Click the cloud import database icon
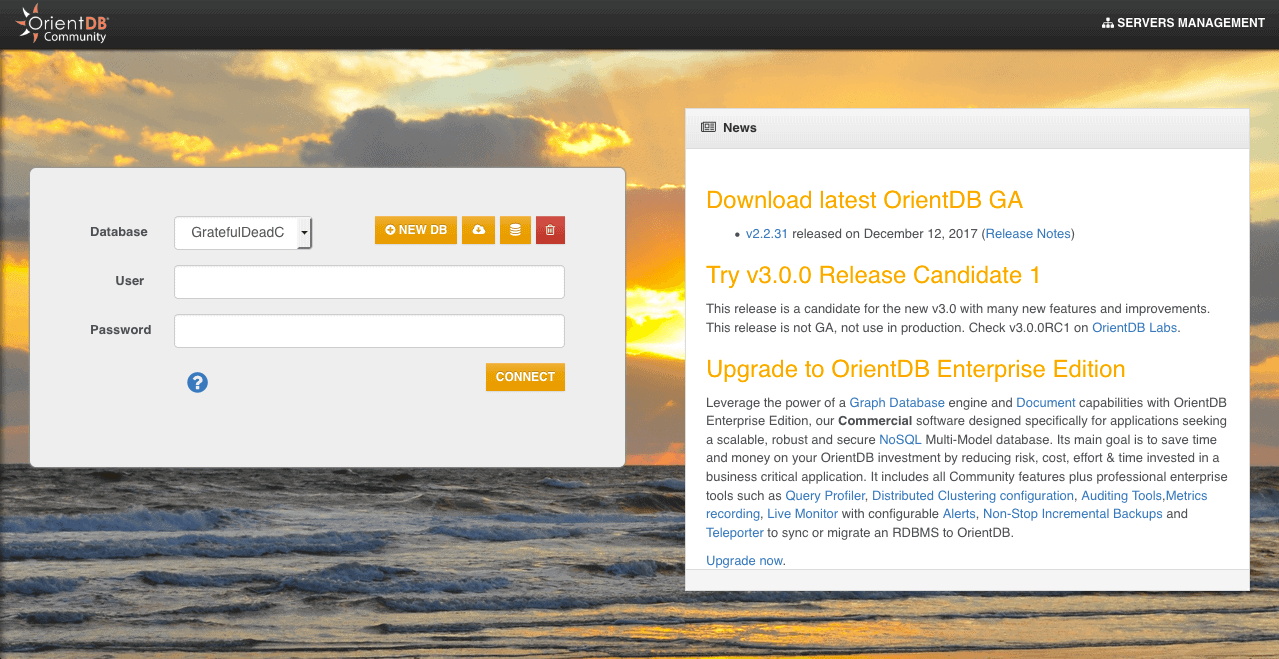The image size is (1279, 659). coord(478,231)
